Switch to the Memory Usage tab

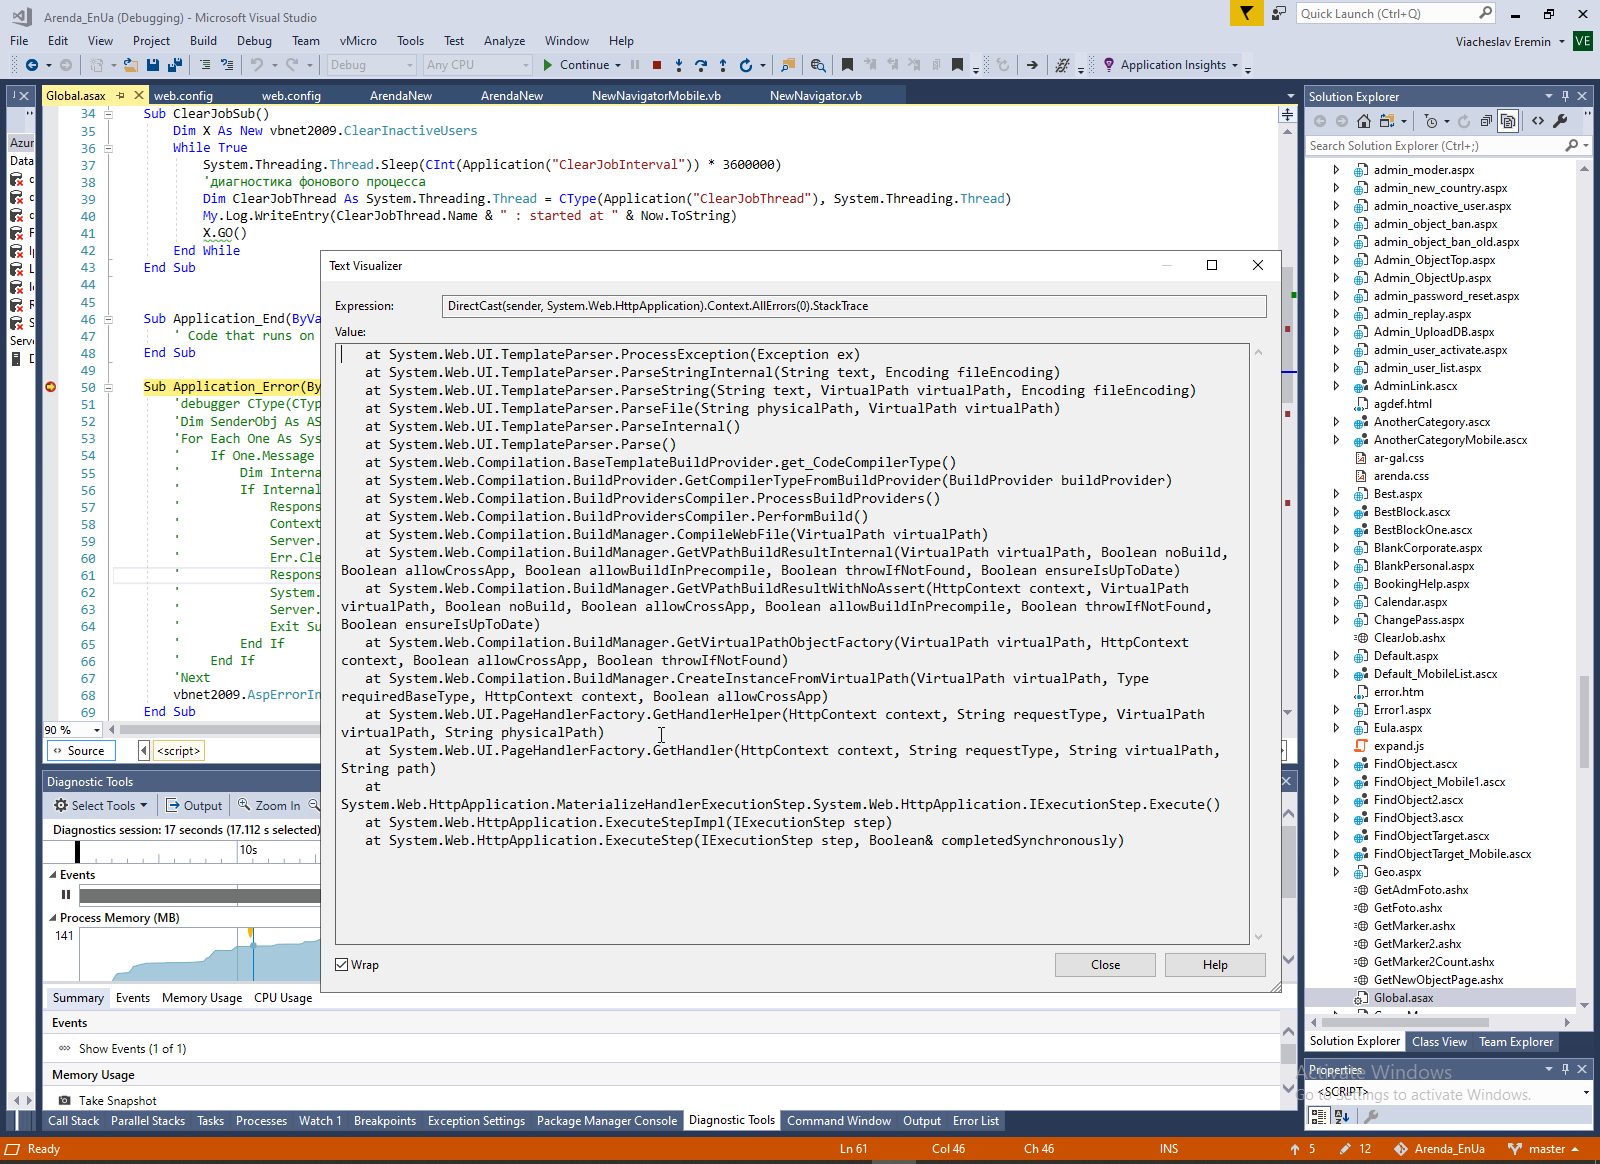202,998
